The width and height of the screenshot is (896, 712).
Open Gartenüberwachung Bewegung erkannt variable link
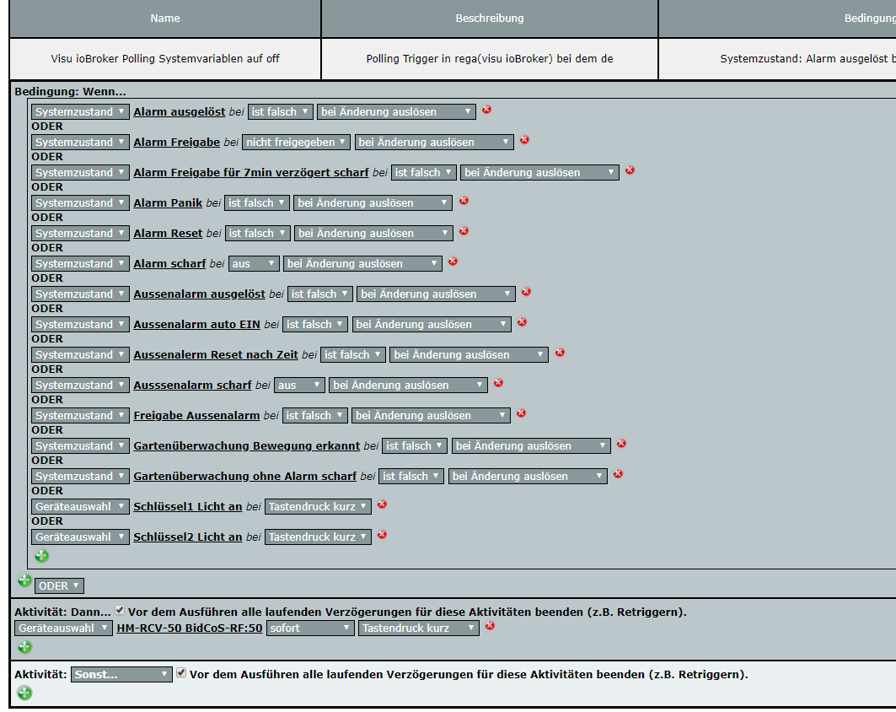coord(246,446)
